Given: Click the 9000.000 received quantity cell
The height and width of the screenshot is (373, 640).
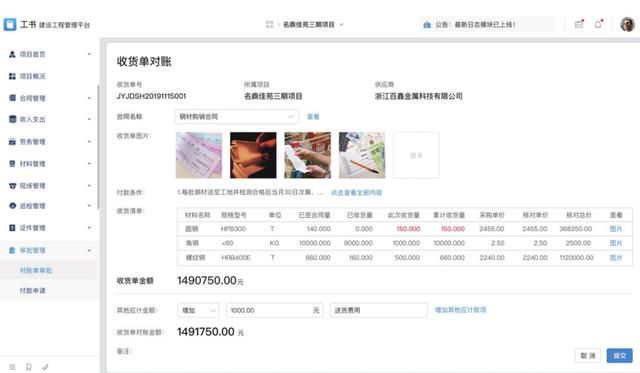Looking at the screenshot, I should [358, 243].
